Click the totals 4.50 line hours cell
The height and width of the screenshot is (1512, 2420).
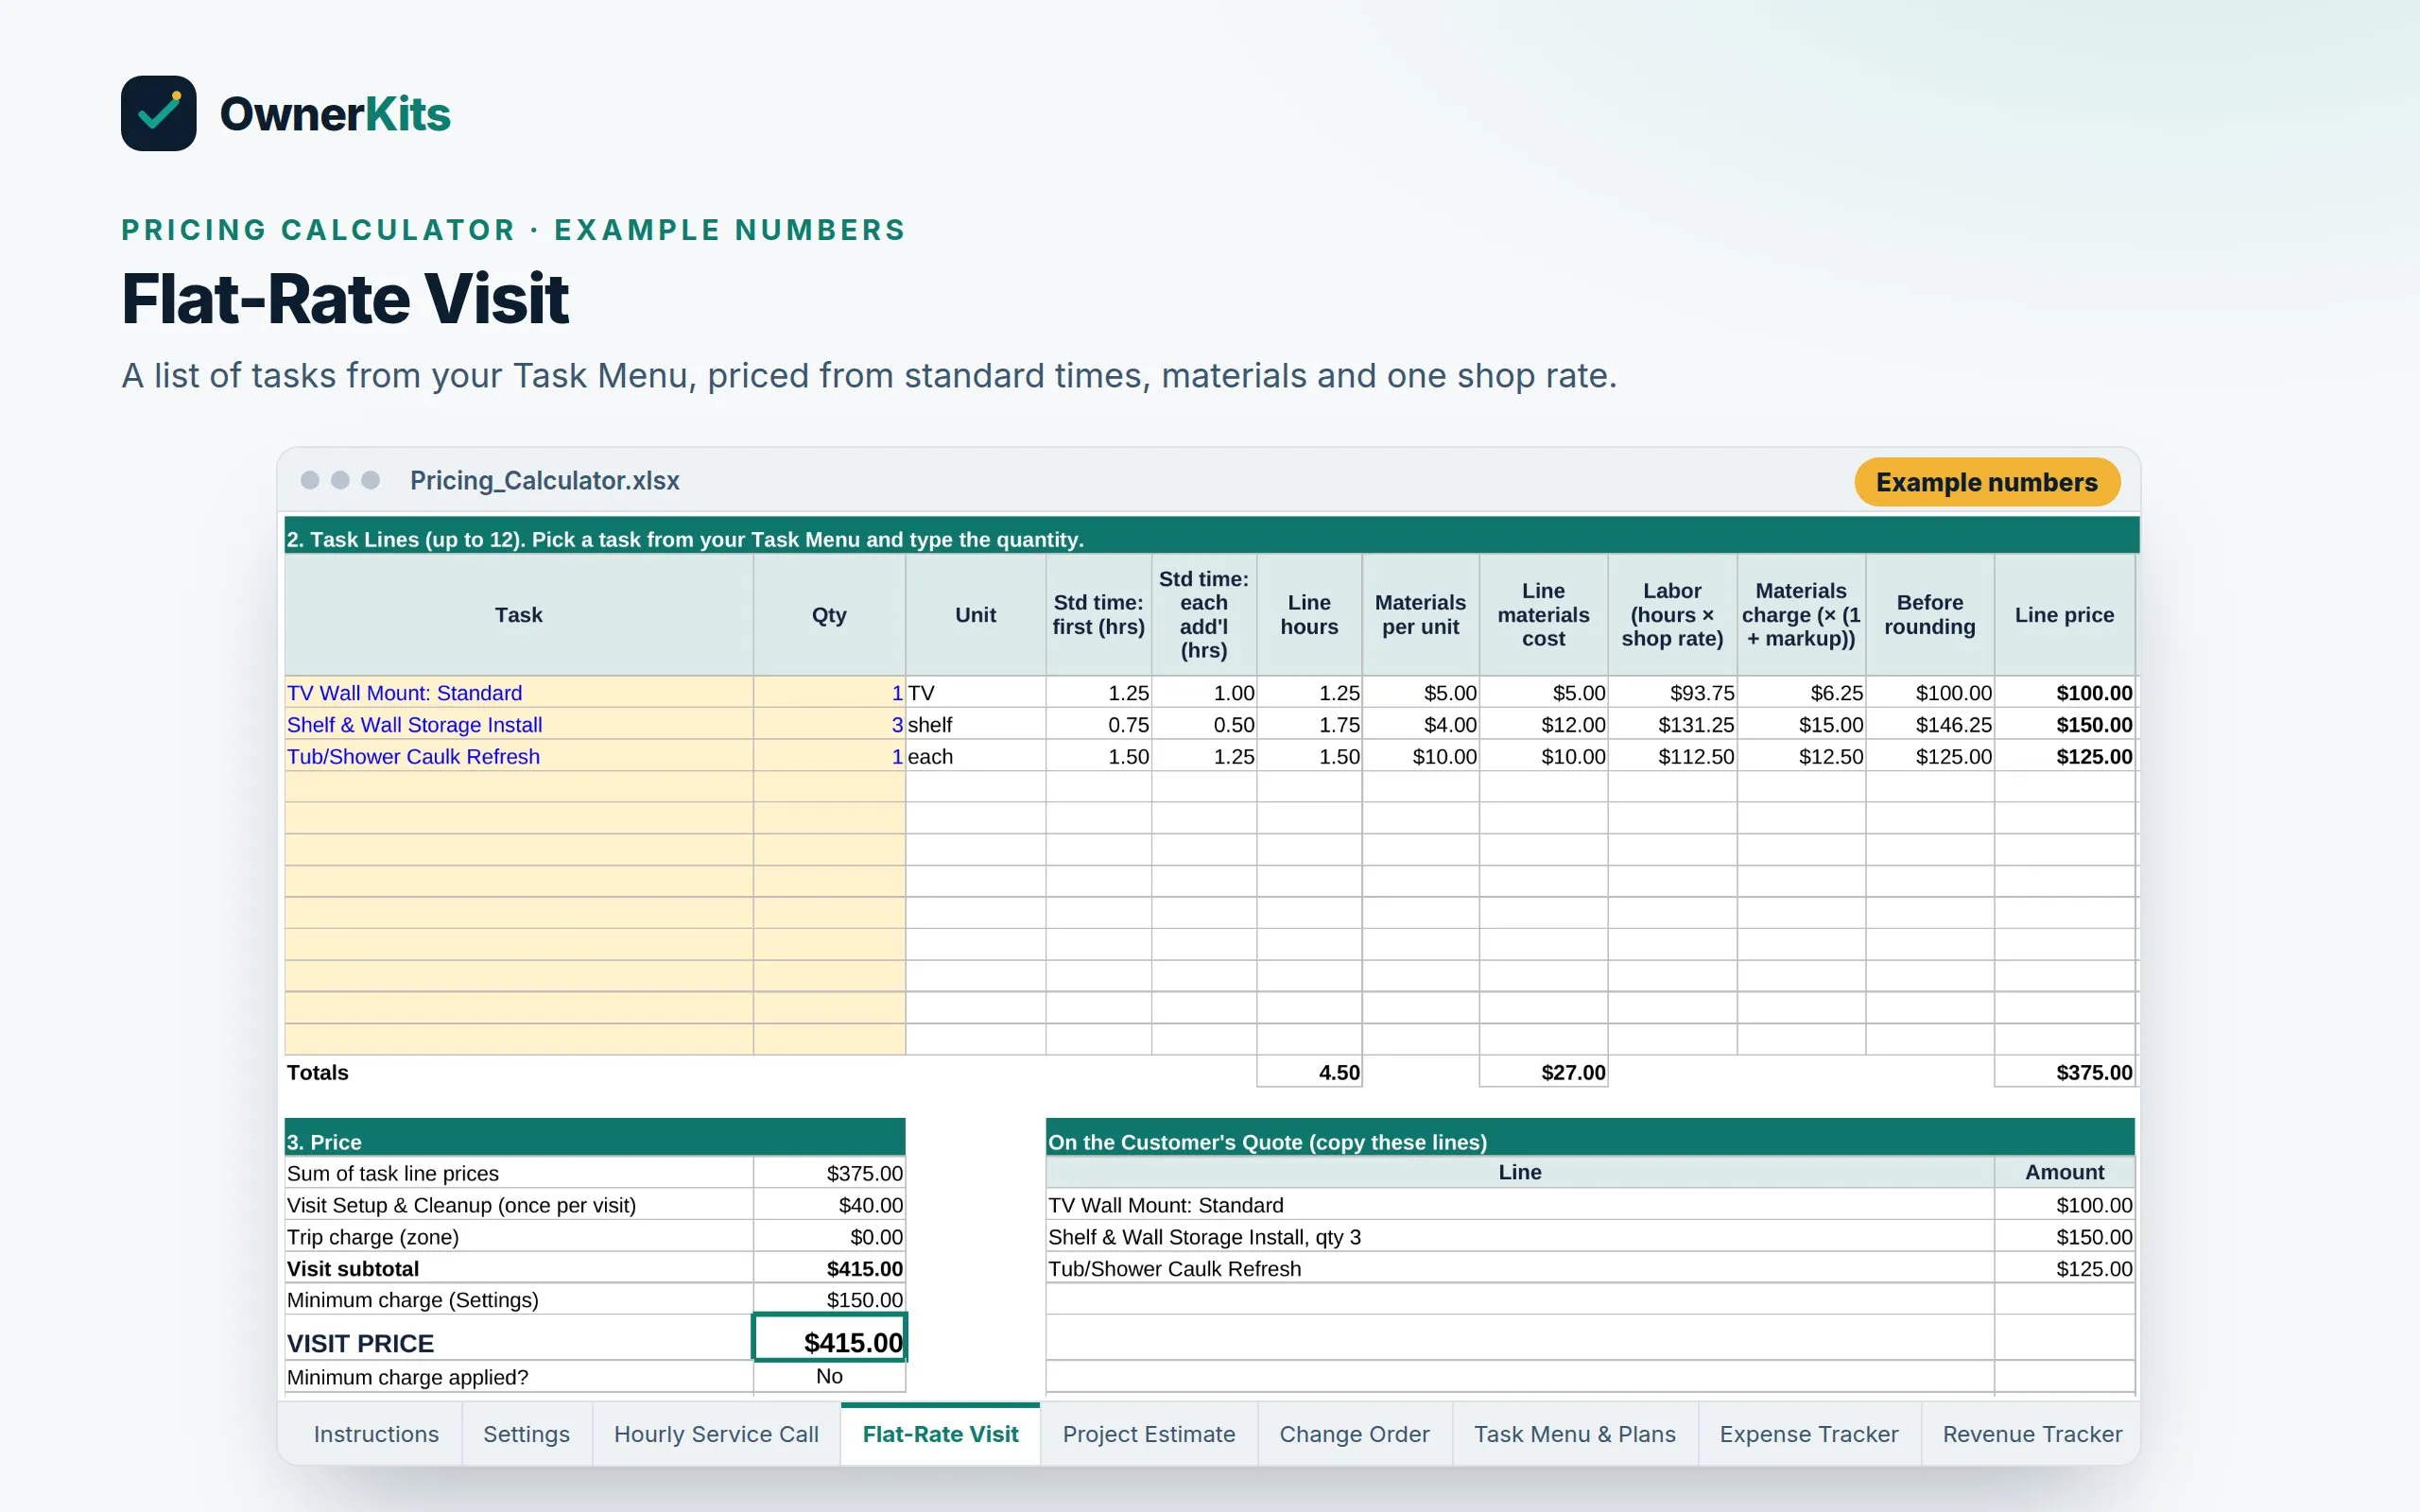click(x=1309, y=1072)
